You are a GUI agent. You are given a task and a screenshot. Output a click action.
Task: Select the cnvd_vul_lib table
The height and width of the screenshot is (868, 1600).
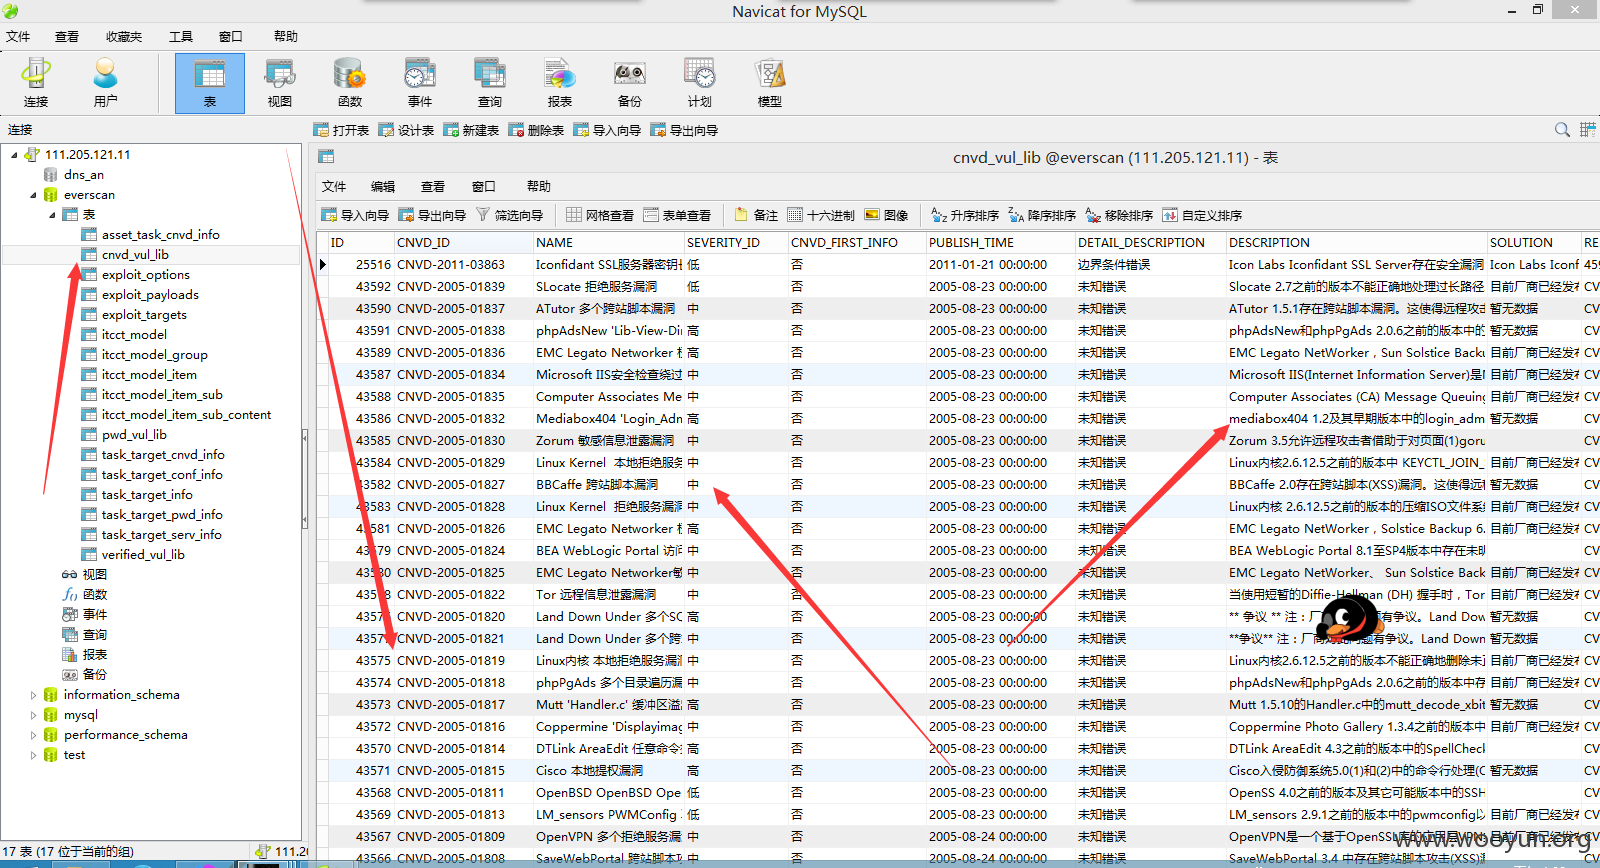pyautogui.click(x=135, y=254)
